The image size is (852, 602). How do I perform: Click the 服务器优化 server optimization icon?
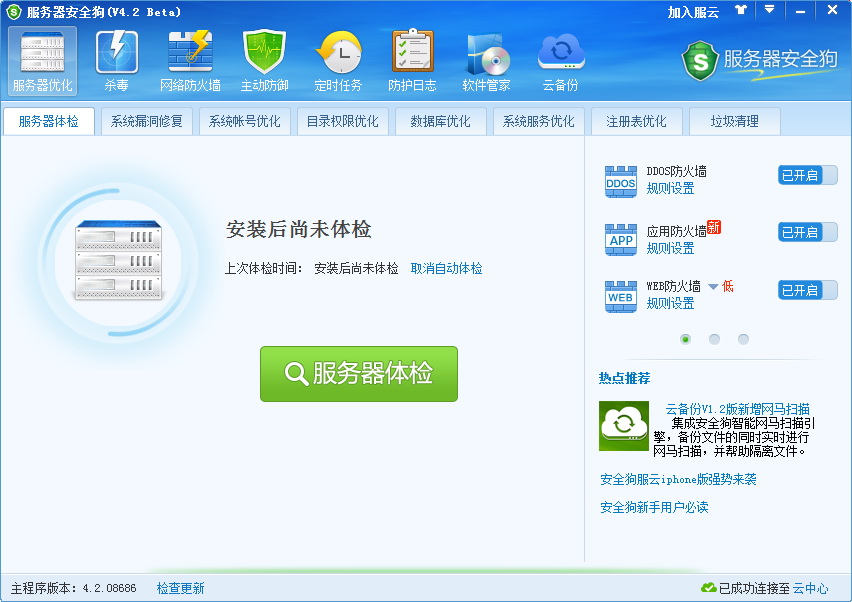pos(42,60)
